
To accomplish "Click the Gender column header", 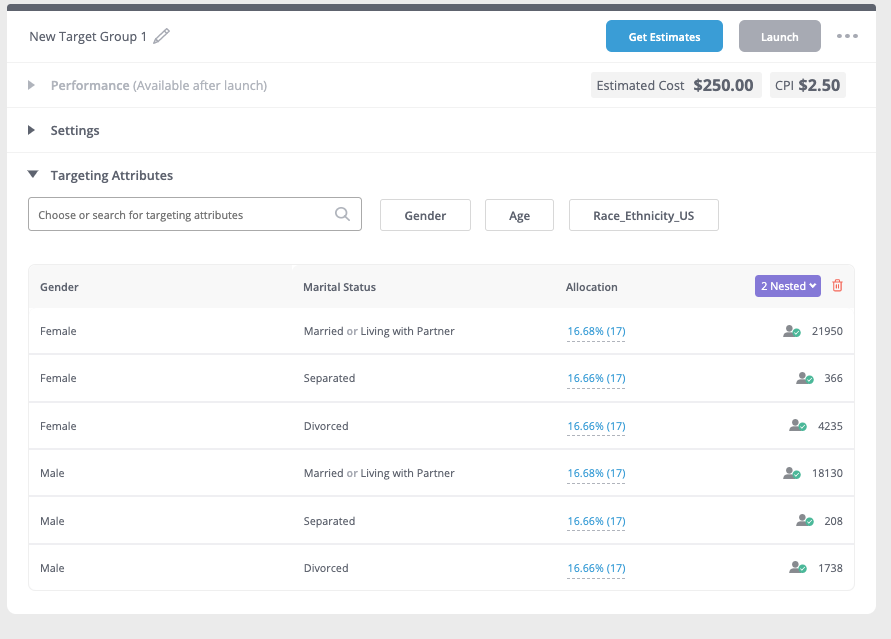I will [x=59, y=287].
